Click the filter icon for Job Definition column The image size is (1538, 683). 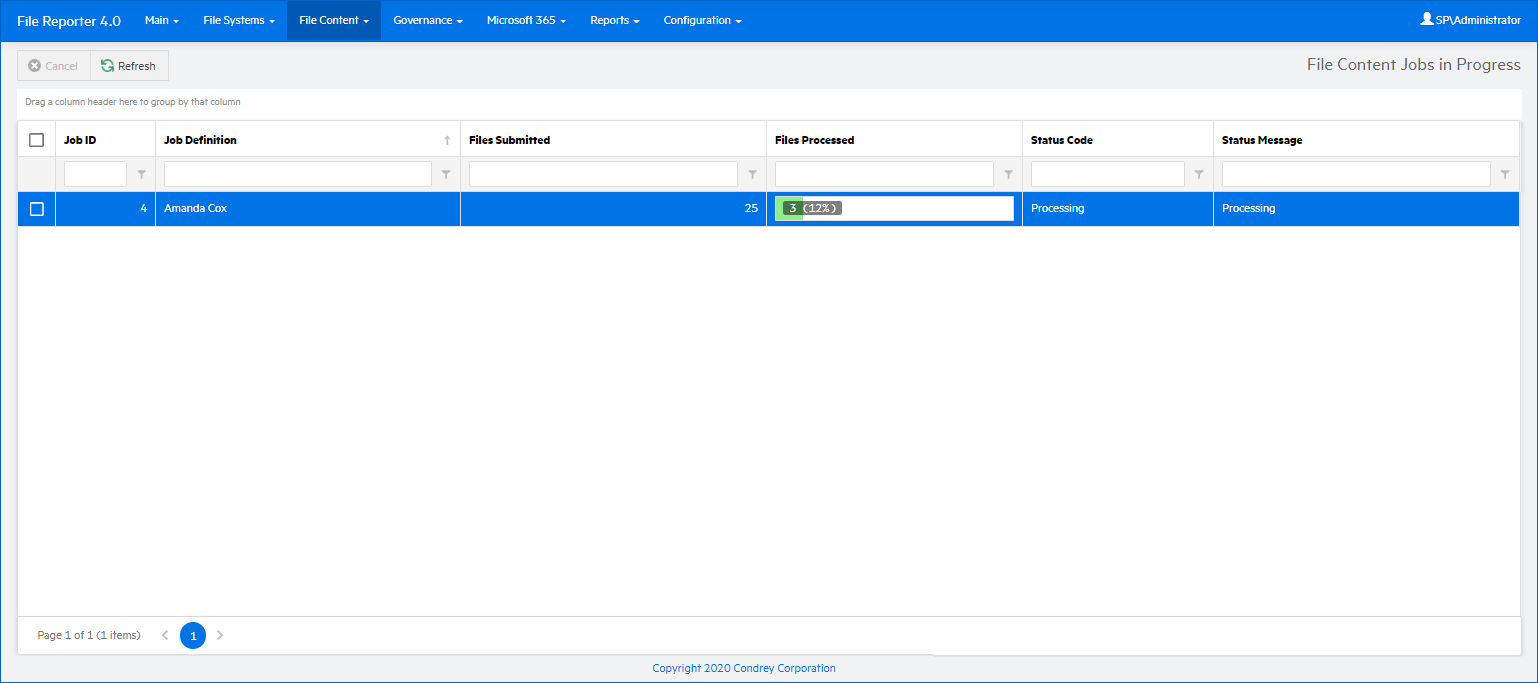pyautogui.click(x=446, y=174)
